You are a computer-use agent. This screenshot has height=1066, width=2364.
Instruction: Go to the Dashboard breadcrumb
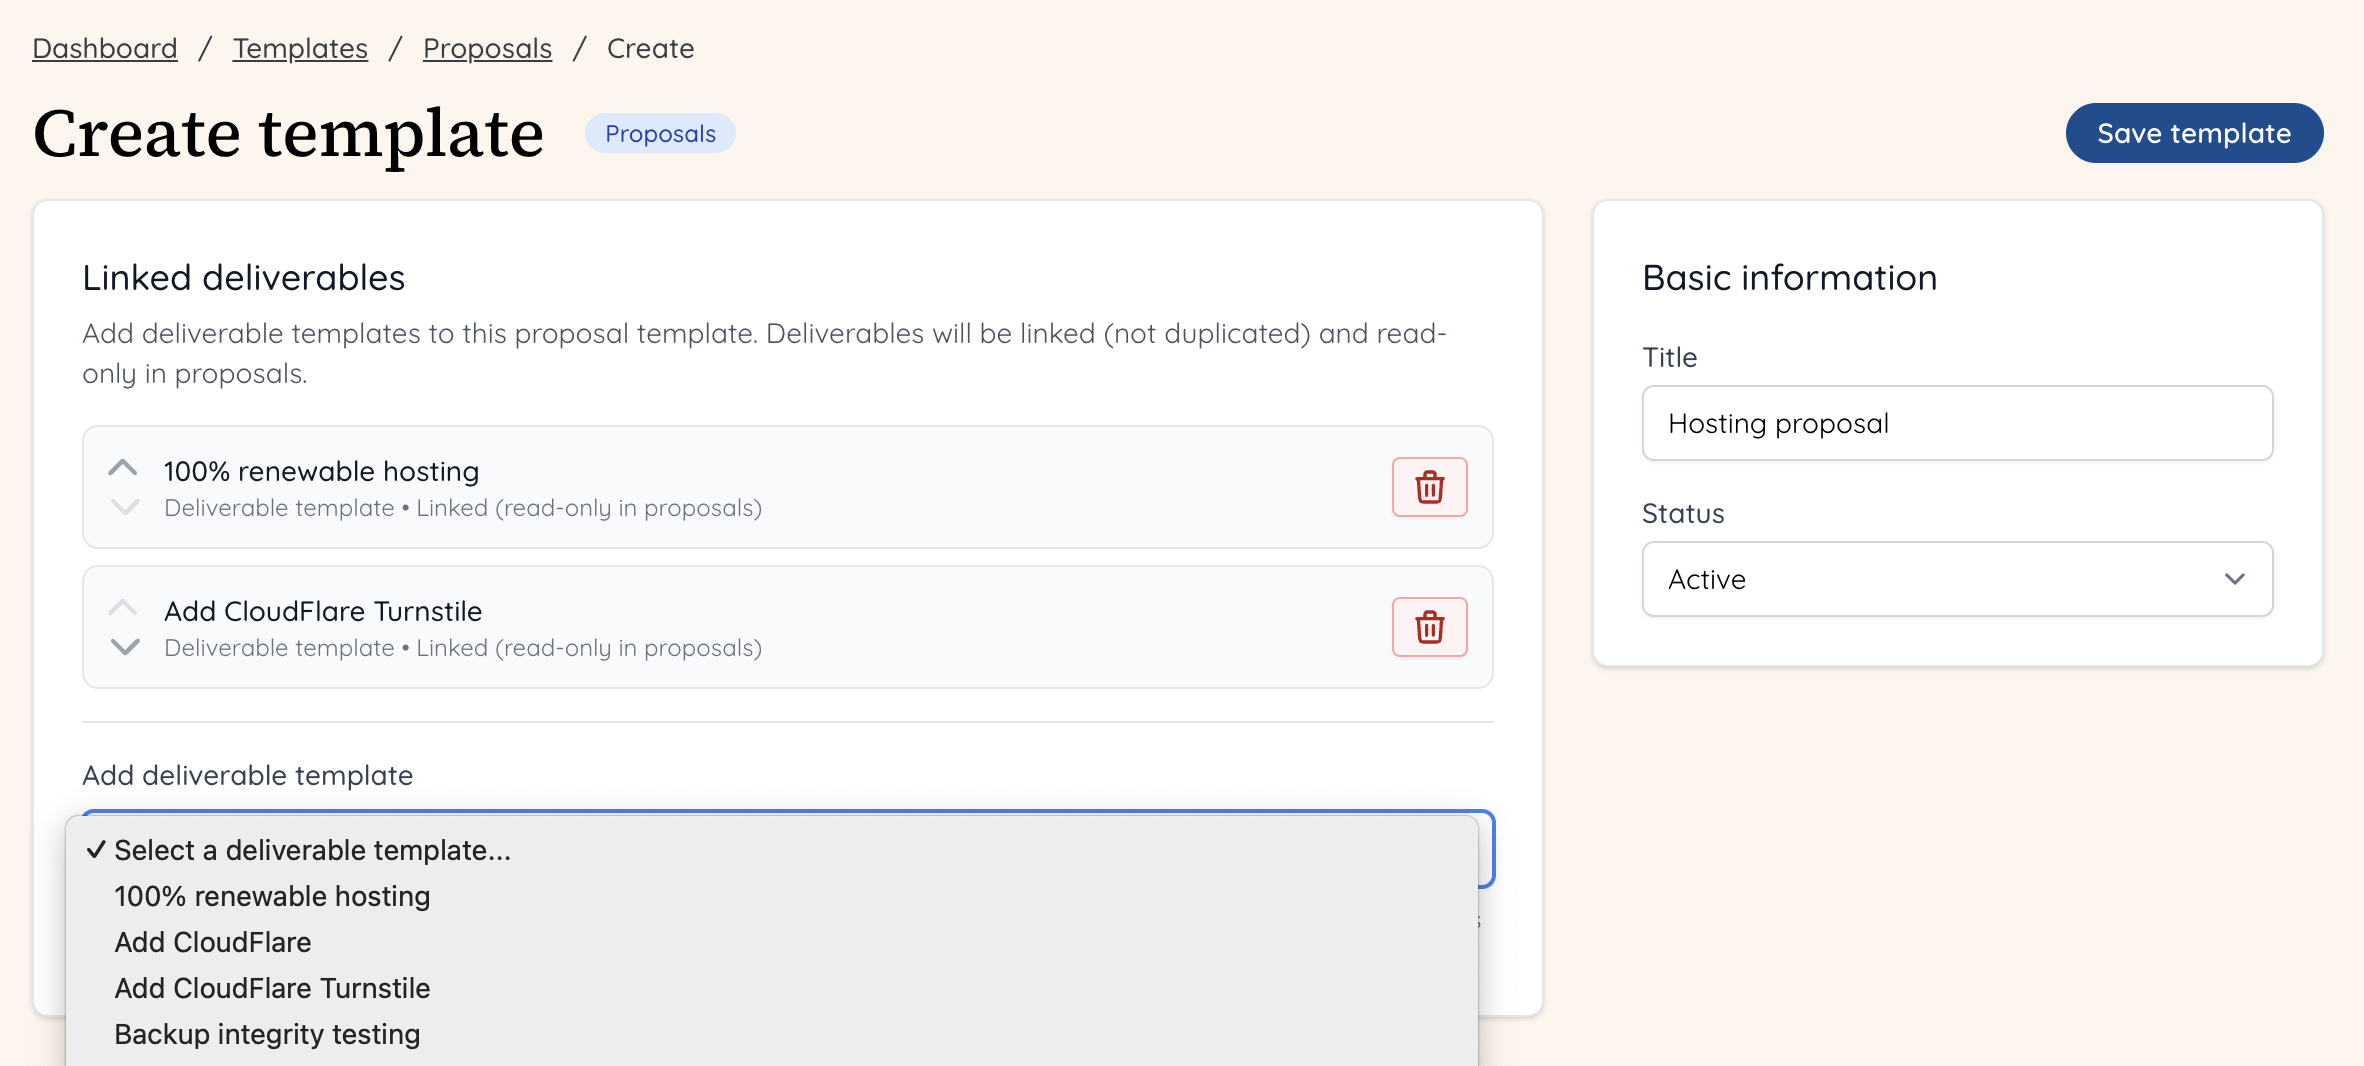[104, 47]
